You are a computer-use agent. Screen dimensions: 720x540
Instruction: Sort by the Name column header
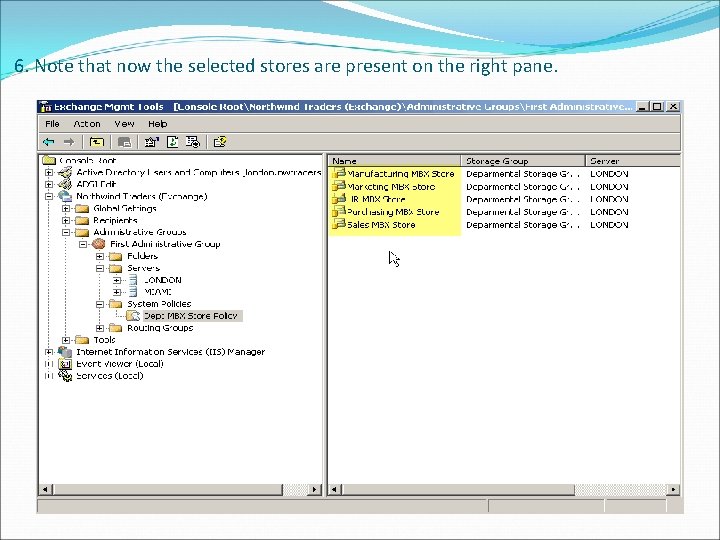[395, 161]
